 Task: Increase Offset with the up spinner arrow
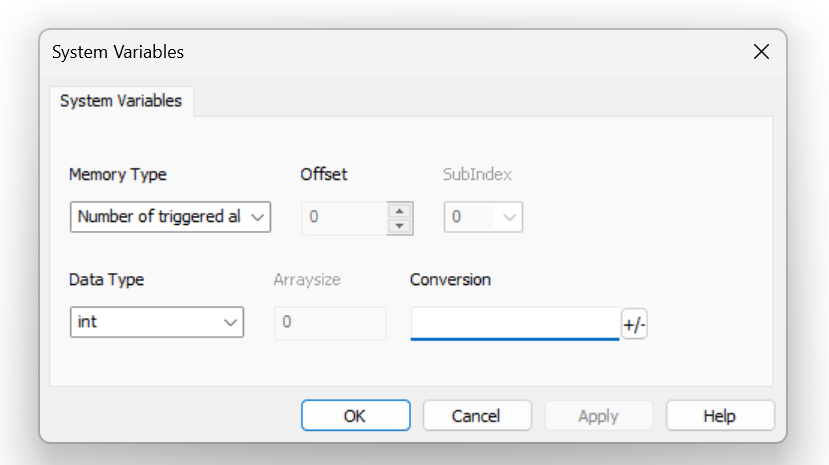400,211
